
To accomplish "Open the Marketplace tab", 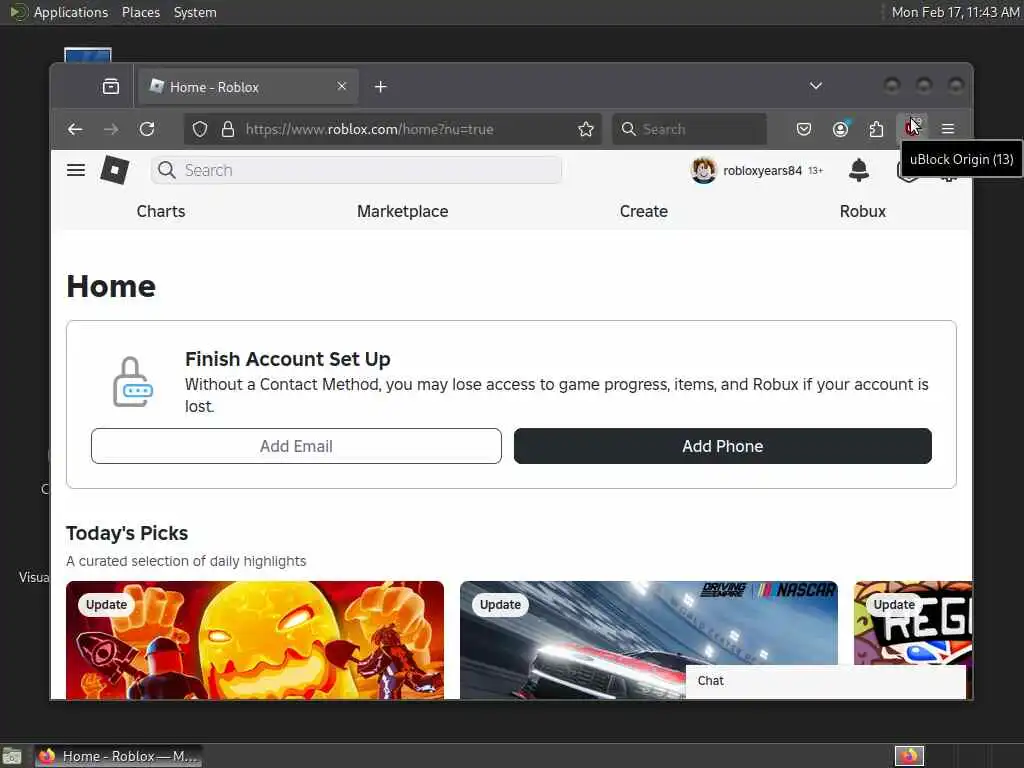I will (402, 212).
